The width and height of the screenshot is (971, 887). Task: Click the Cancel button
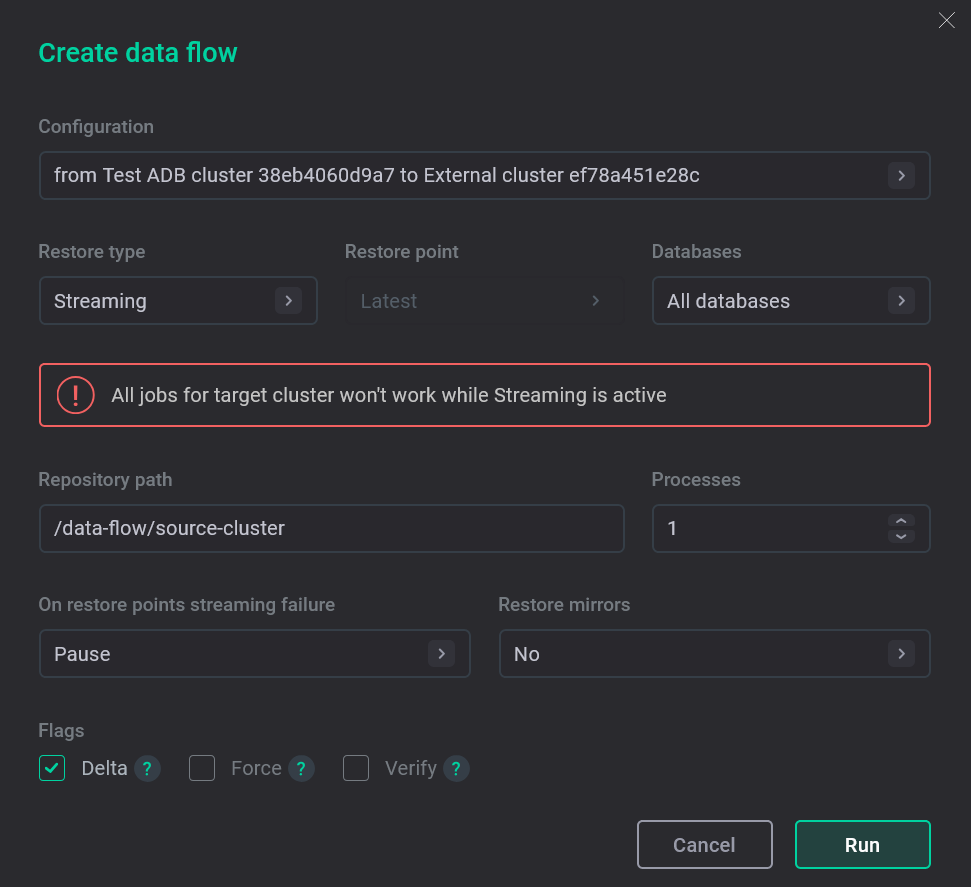point(704,844)
